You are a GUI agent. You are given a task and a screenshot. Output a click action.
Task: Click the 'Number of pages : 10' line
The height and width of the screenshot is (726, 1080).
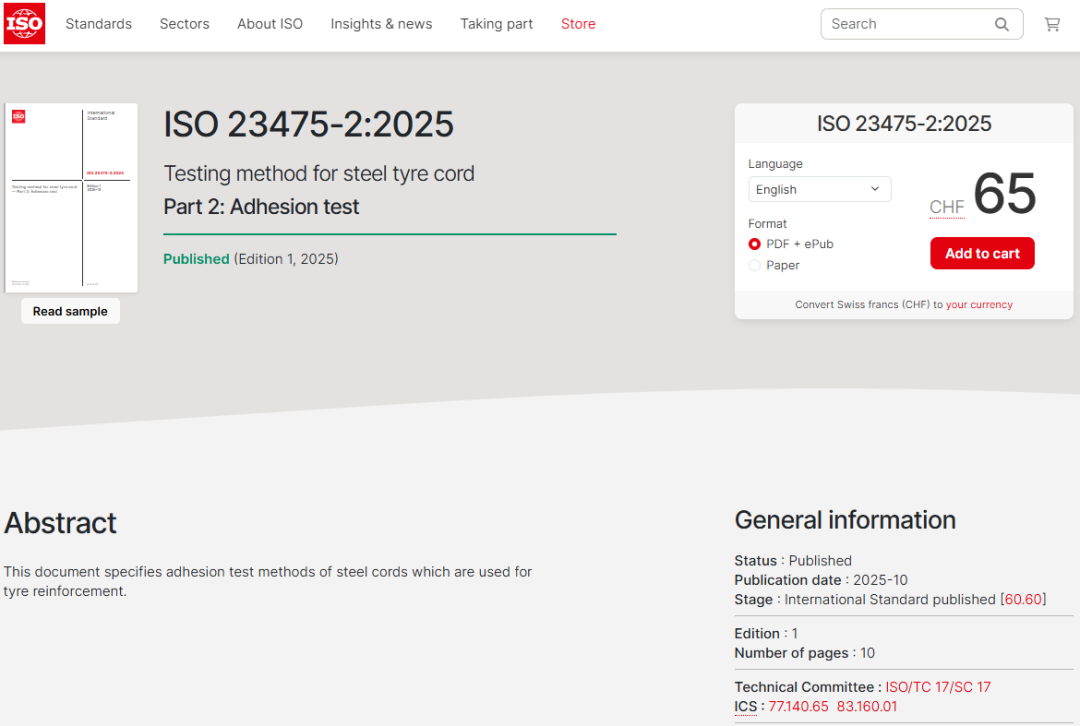coord(804,653)
